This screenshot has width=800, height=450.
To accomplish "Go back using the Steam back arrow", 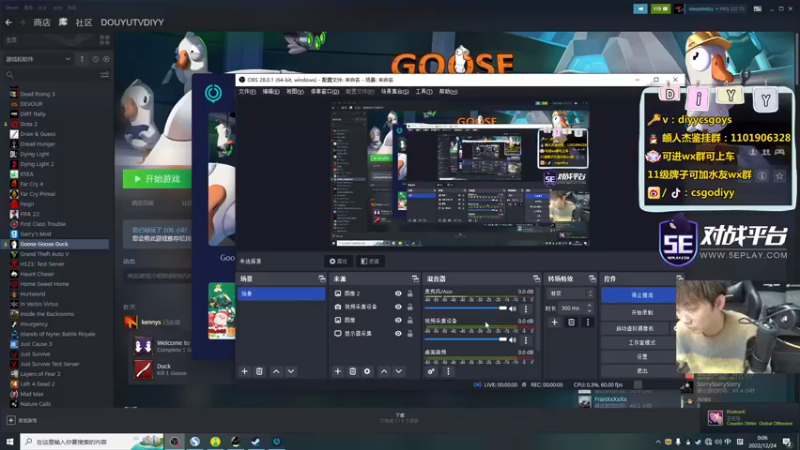I will coord(9,22).
